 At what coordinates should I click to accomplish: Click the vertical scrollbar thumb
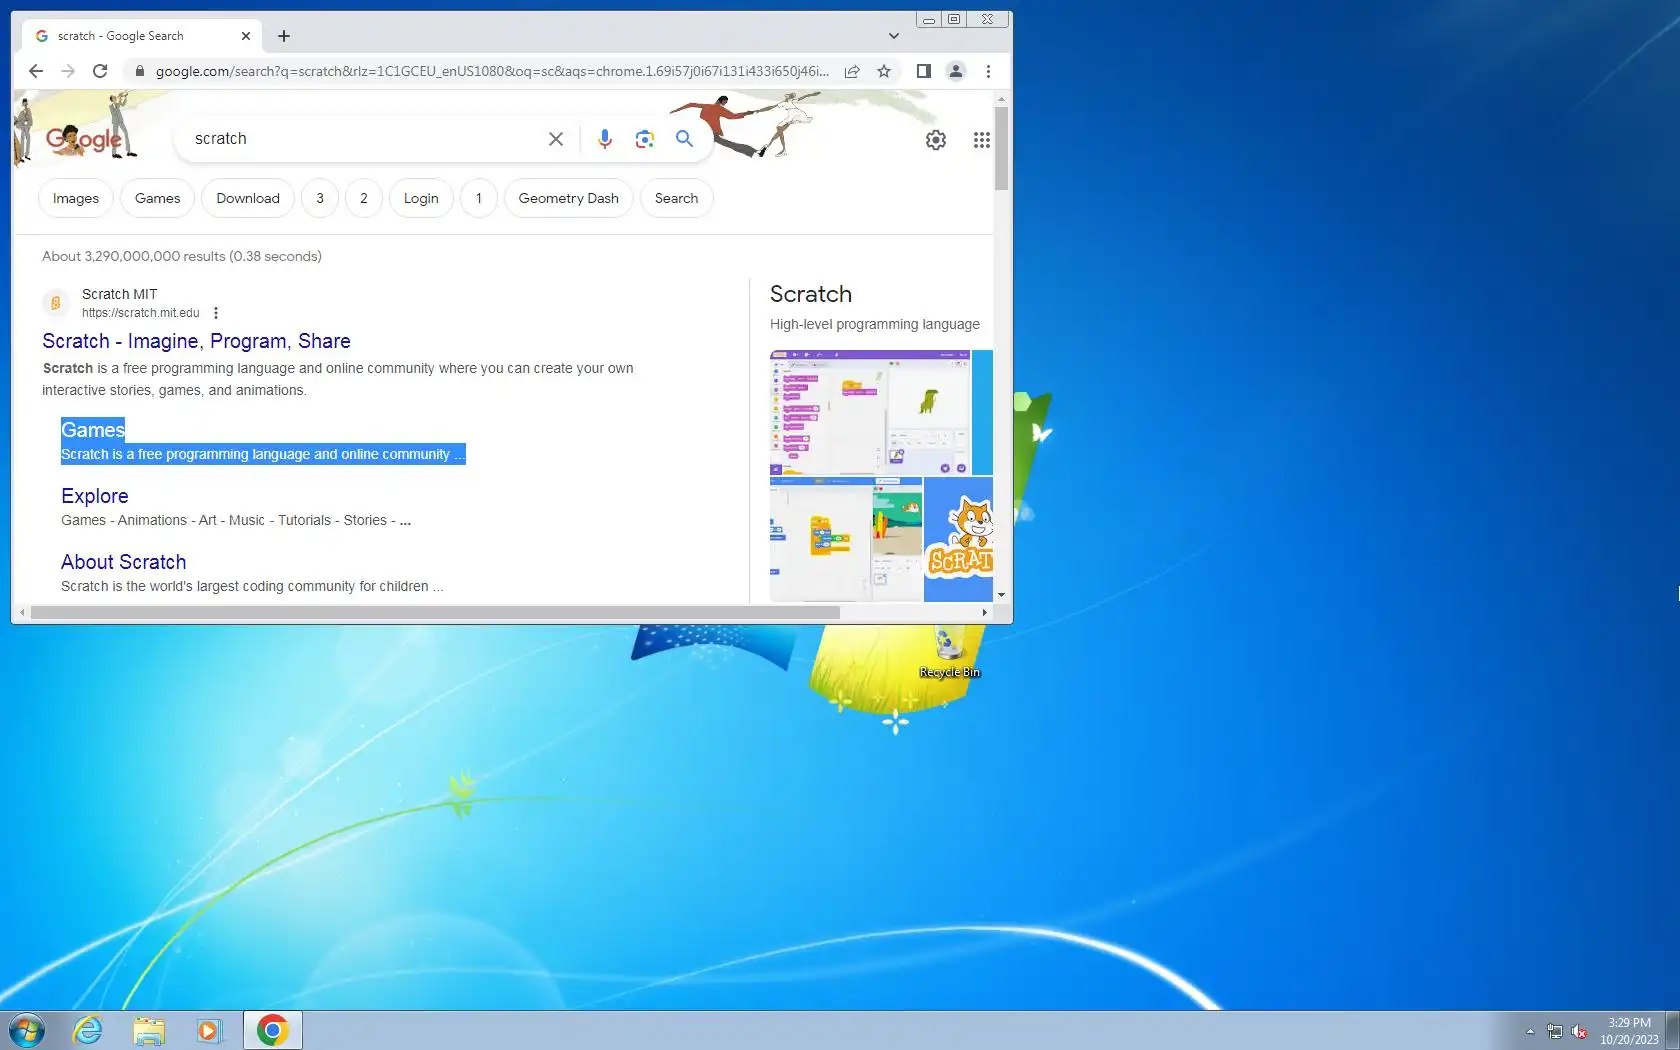pyautogui.click(x=1001, y=148)
